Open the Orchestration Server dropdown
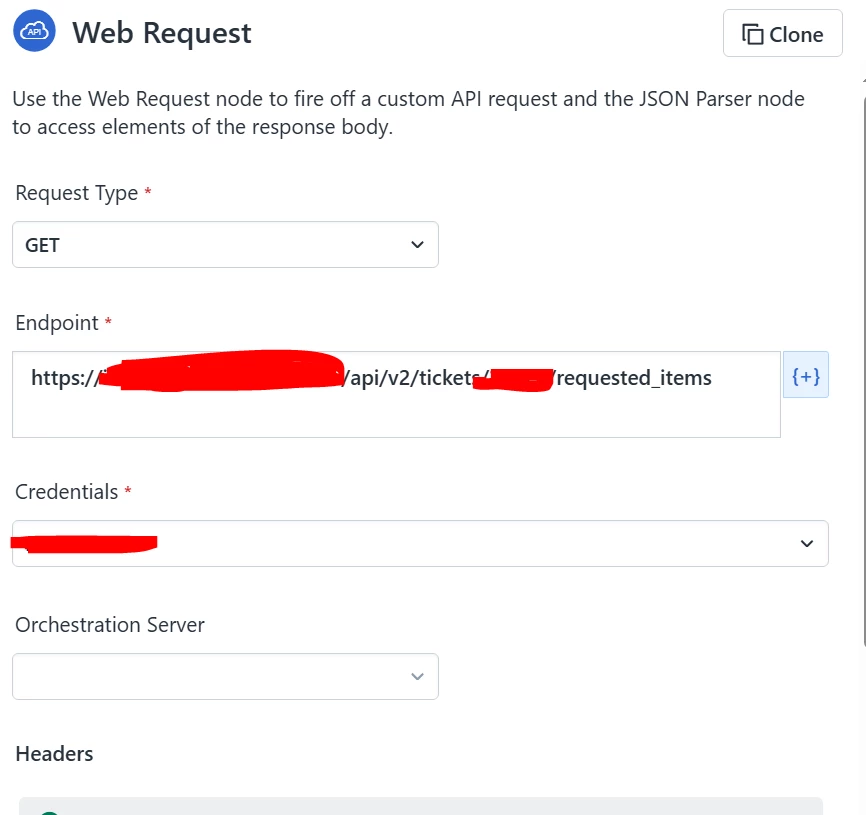The height and width of the screenshot is (815, 866). [225, 676]
